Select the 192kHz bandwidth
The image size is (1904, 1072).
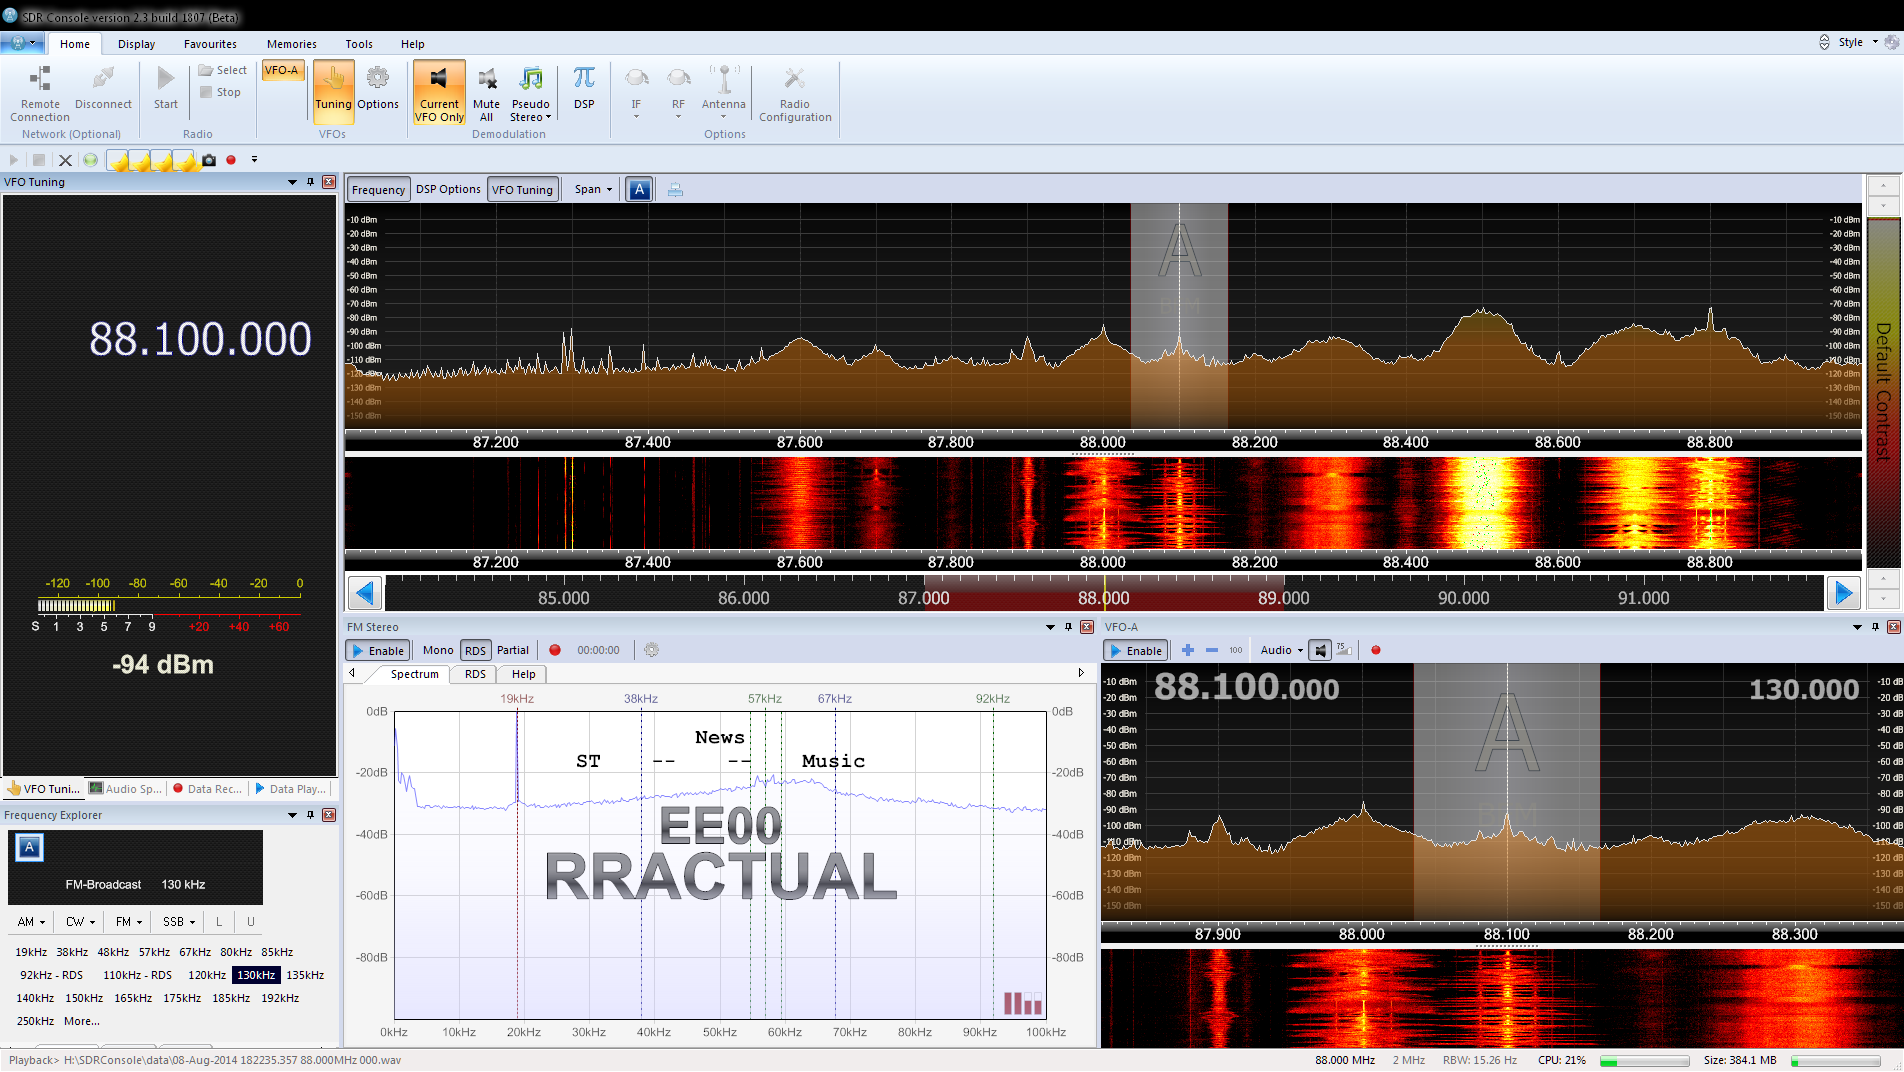coord(280,998)
